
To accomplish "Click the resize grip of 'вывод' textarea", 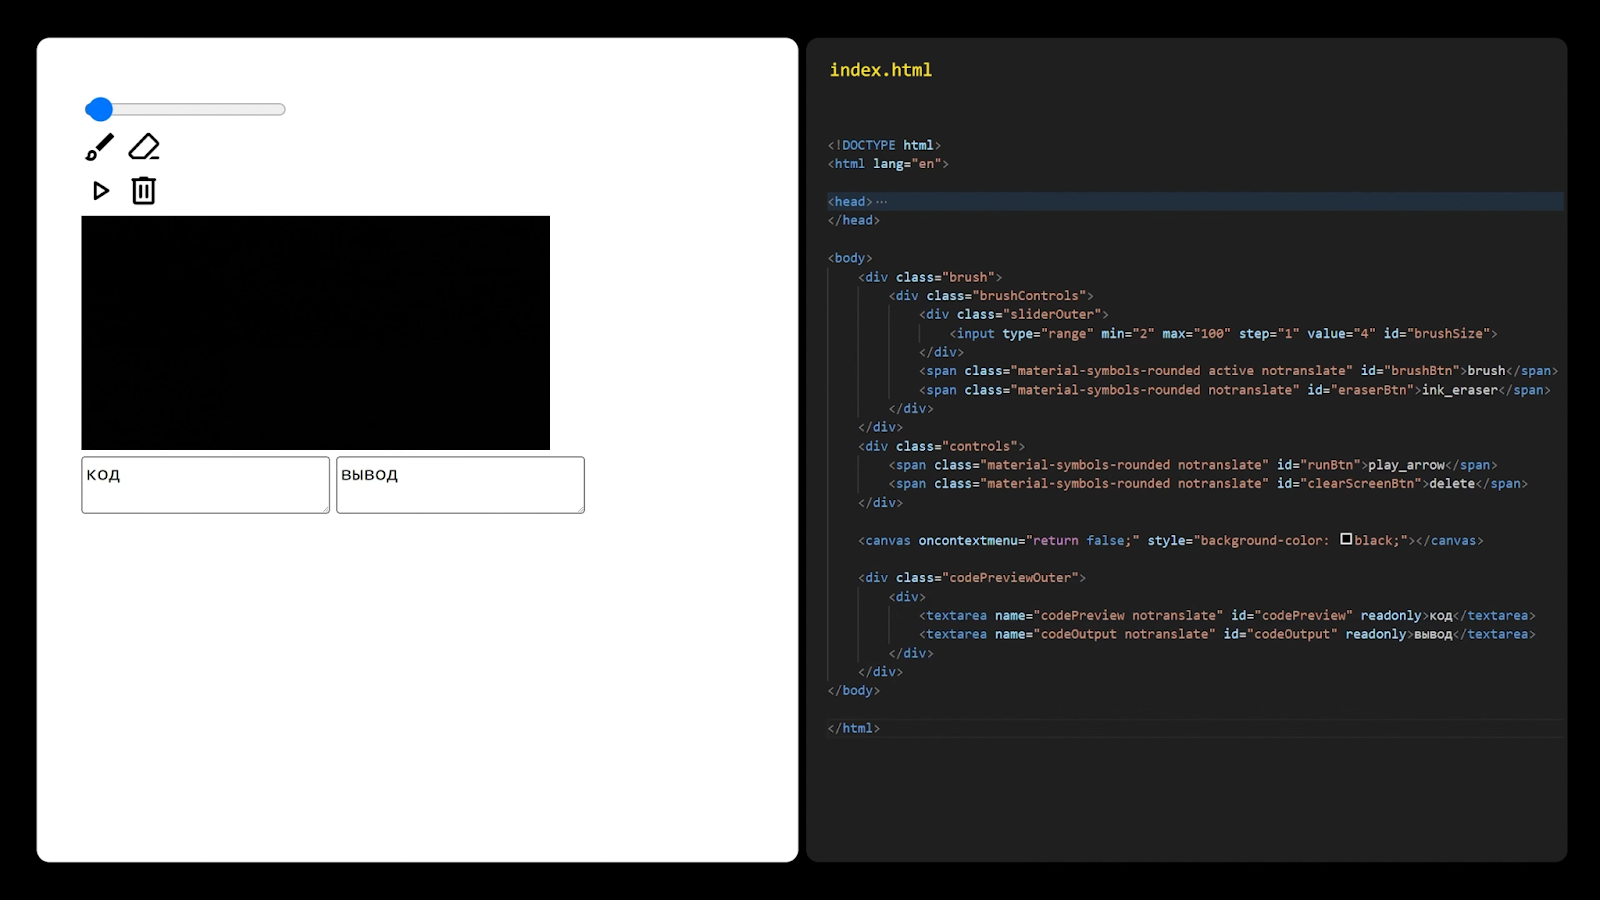I will pos(579,508).
